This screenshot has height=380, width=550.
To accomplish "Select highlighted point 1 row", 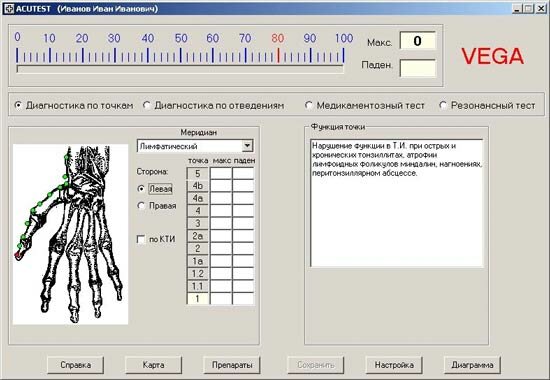I will [197, 299].
